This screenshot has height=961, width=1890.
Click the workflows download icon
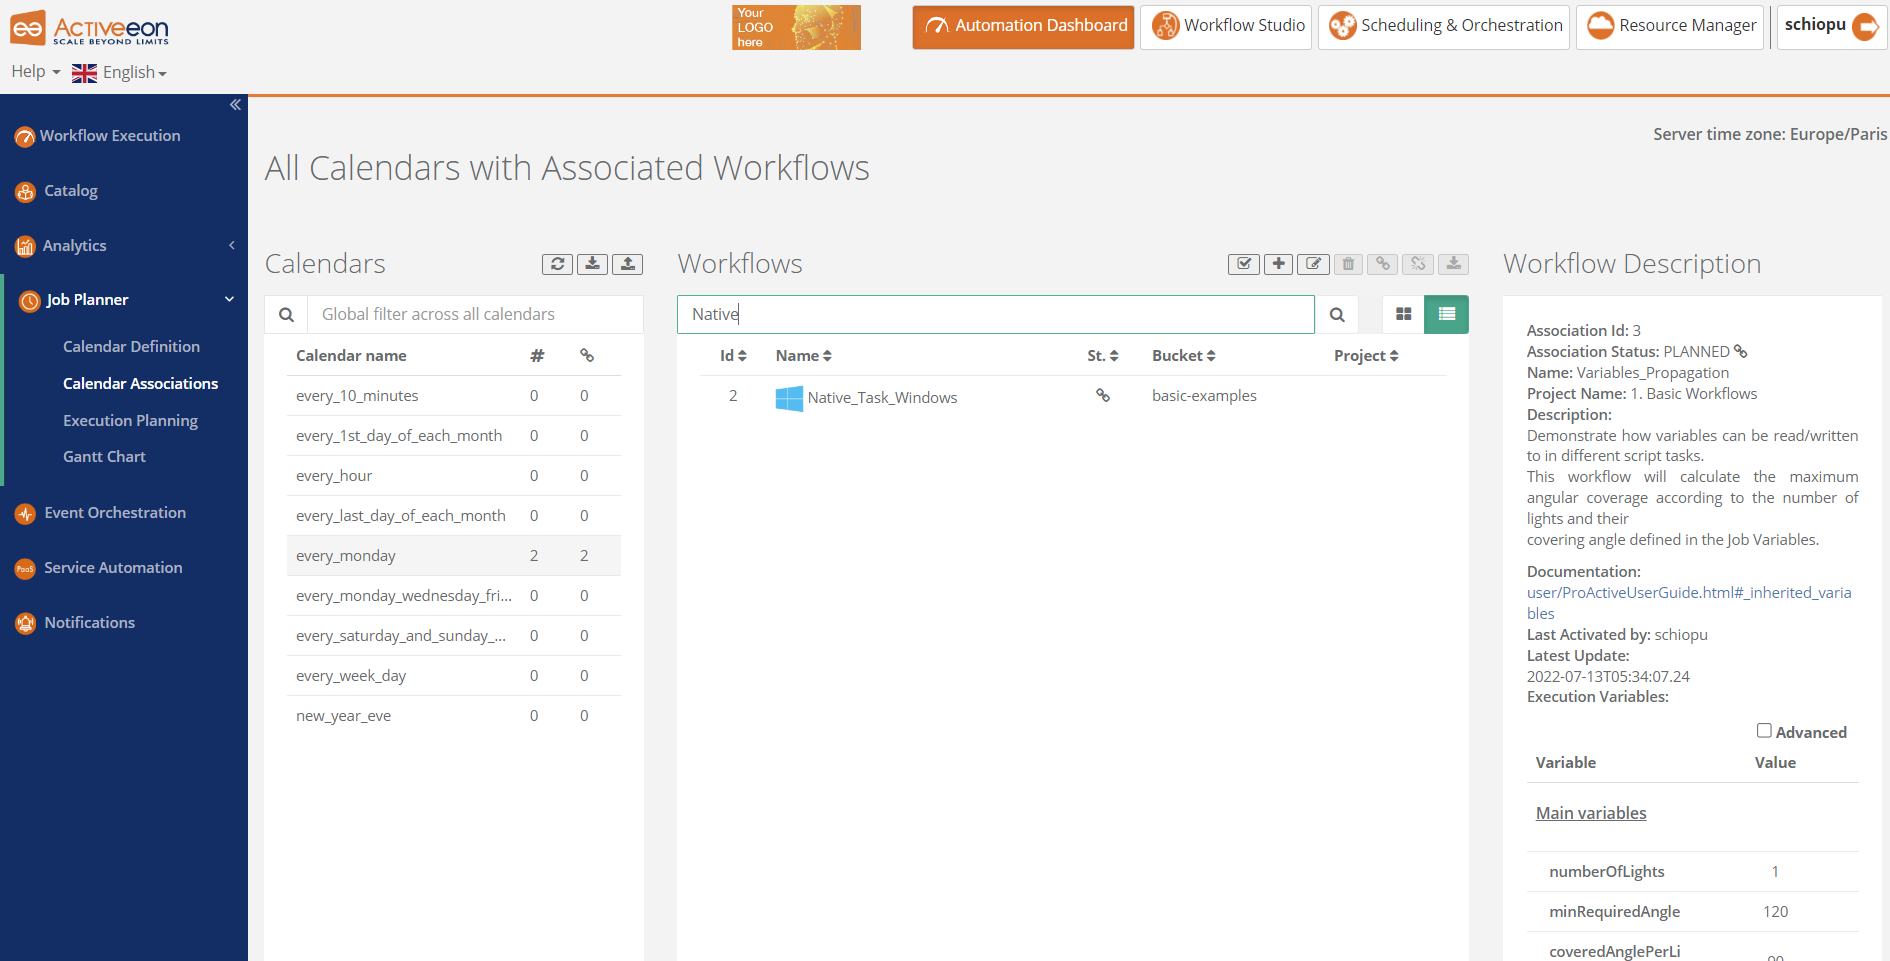[1454, 264]
